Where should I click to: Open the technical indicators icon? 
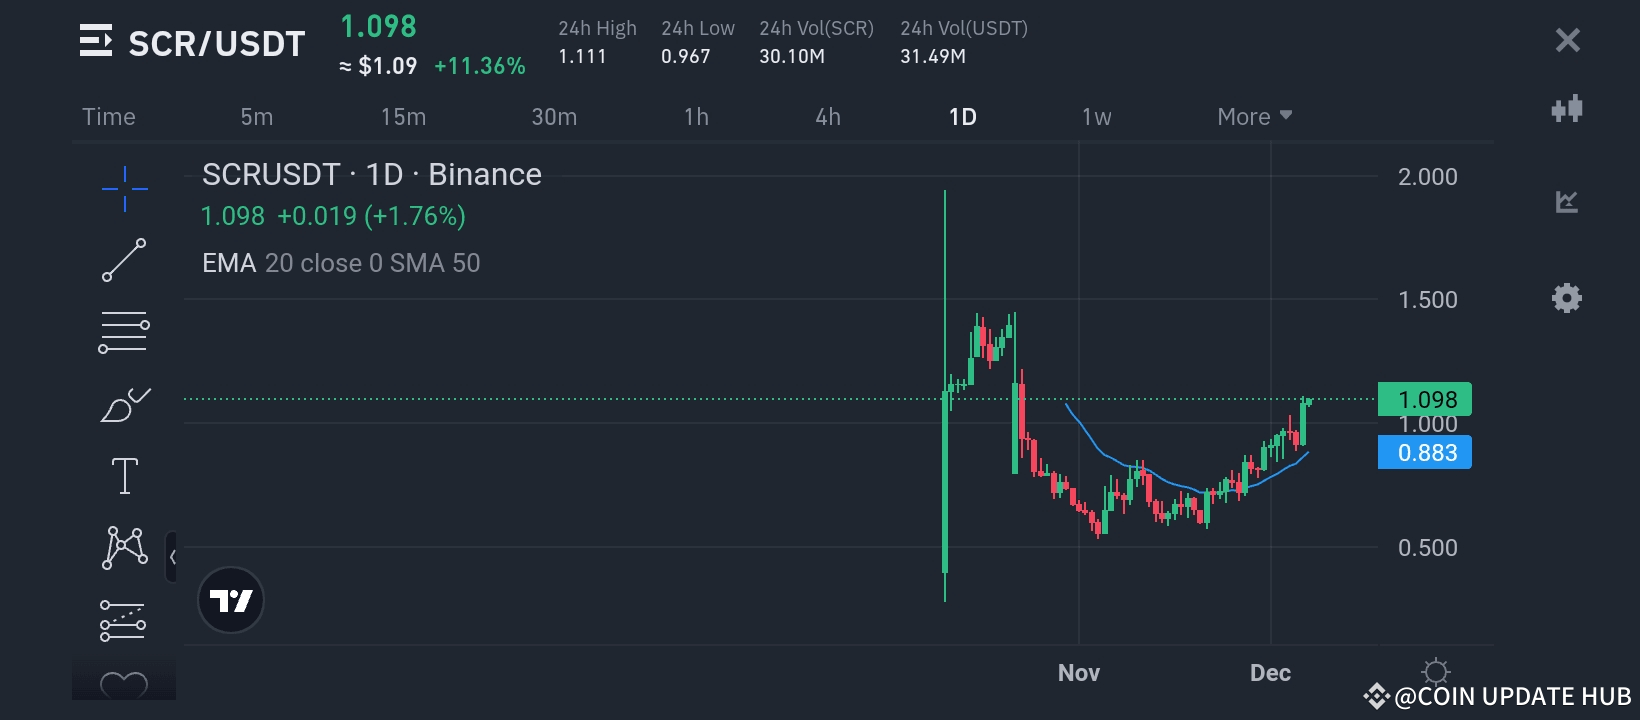(x=1567, y=202)
